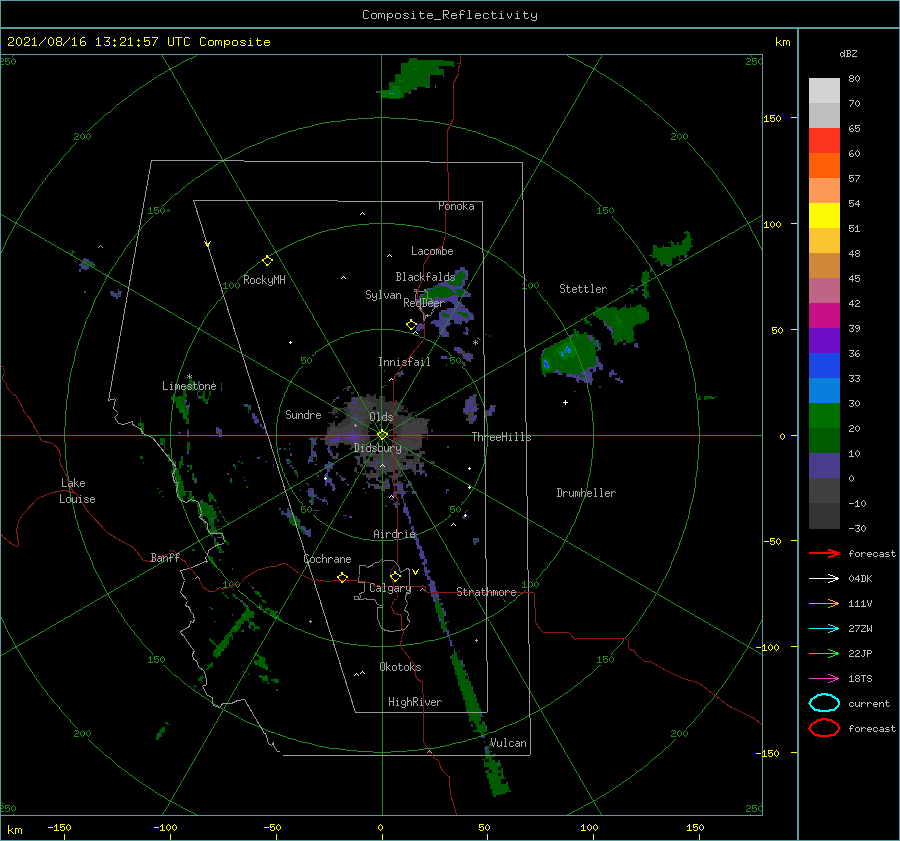Click the magenta band in dBZ scale
900x841 pixels.
point(824,316)
